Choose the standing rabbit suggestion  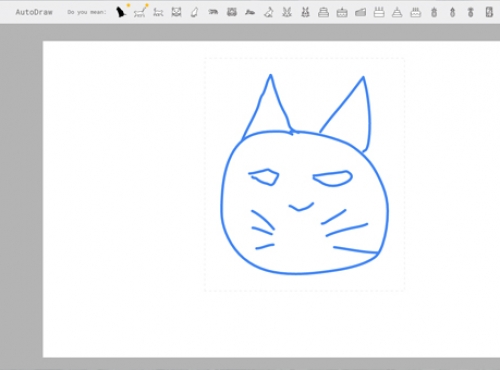coord(305,13)
